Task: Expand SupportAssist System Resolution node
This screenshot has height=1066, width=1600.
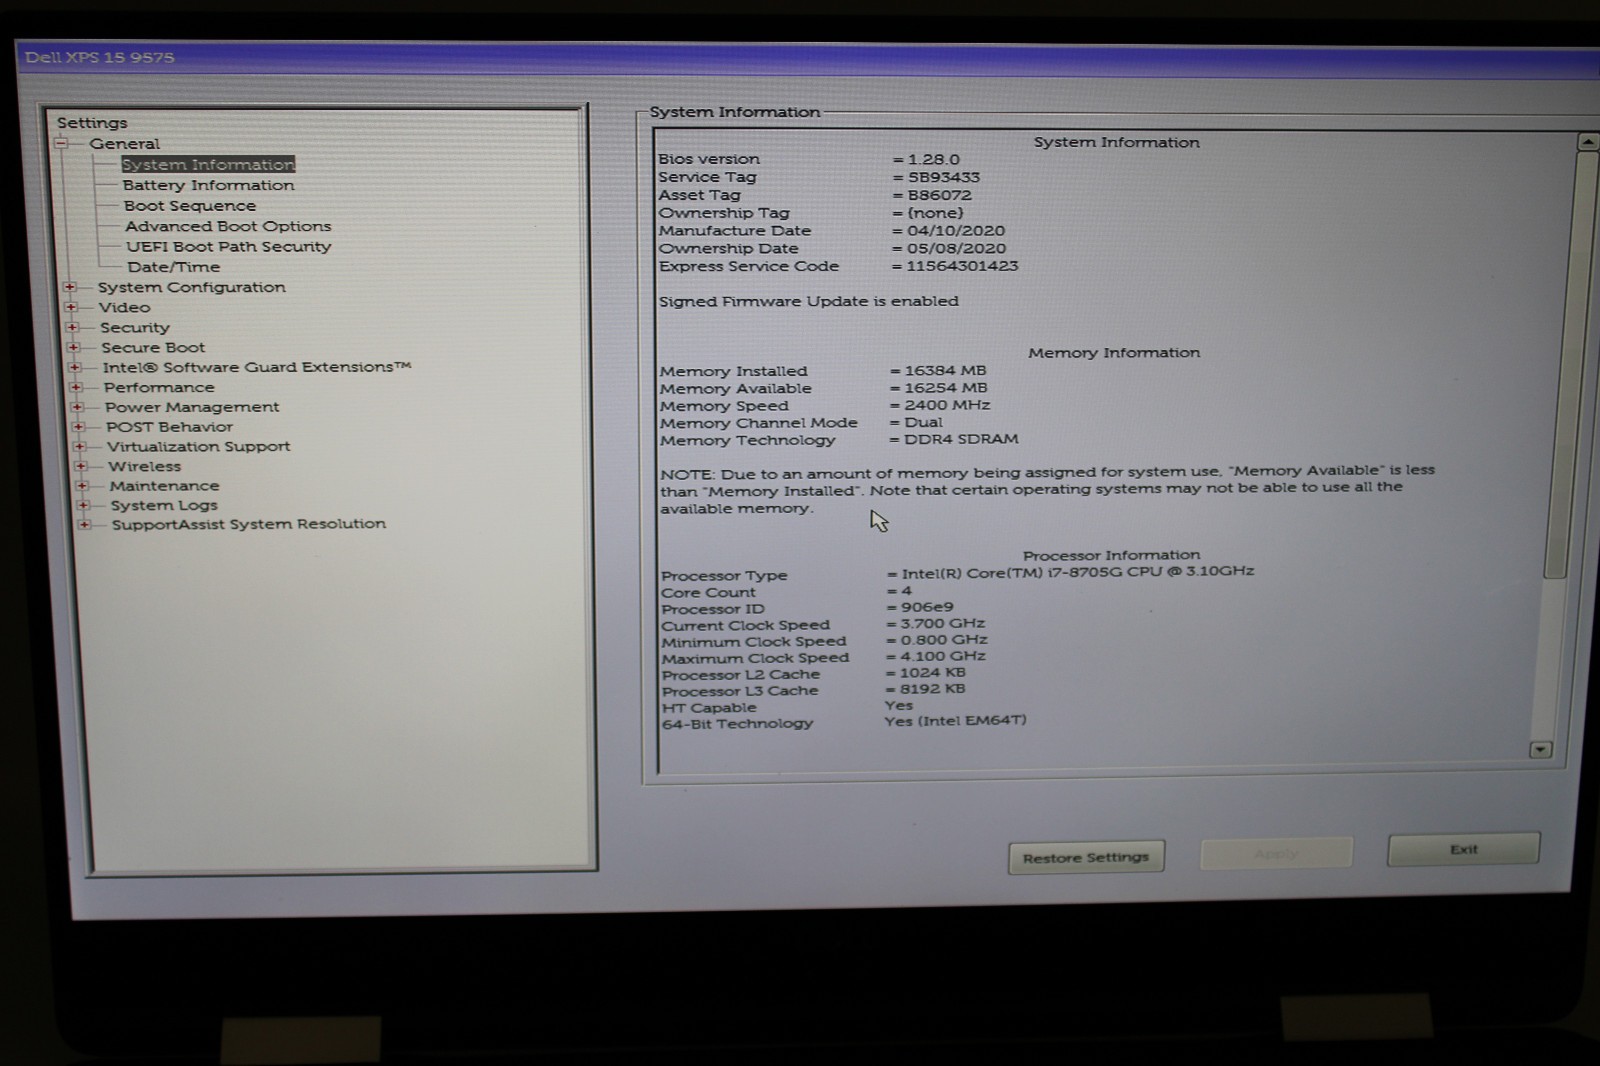Action: 85,524
